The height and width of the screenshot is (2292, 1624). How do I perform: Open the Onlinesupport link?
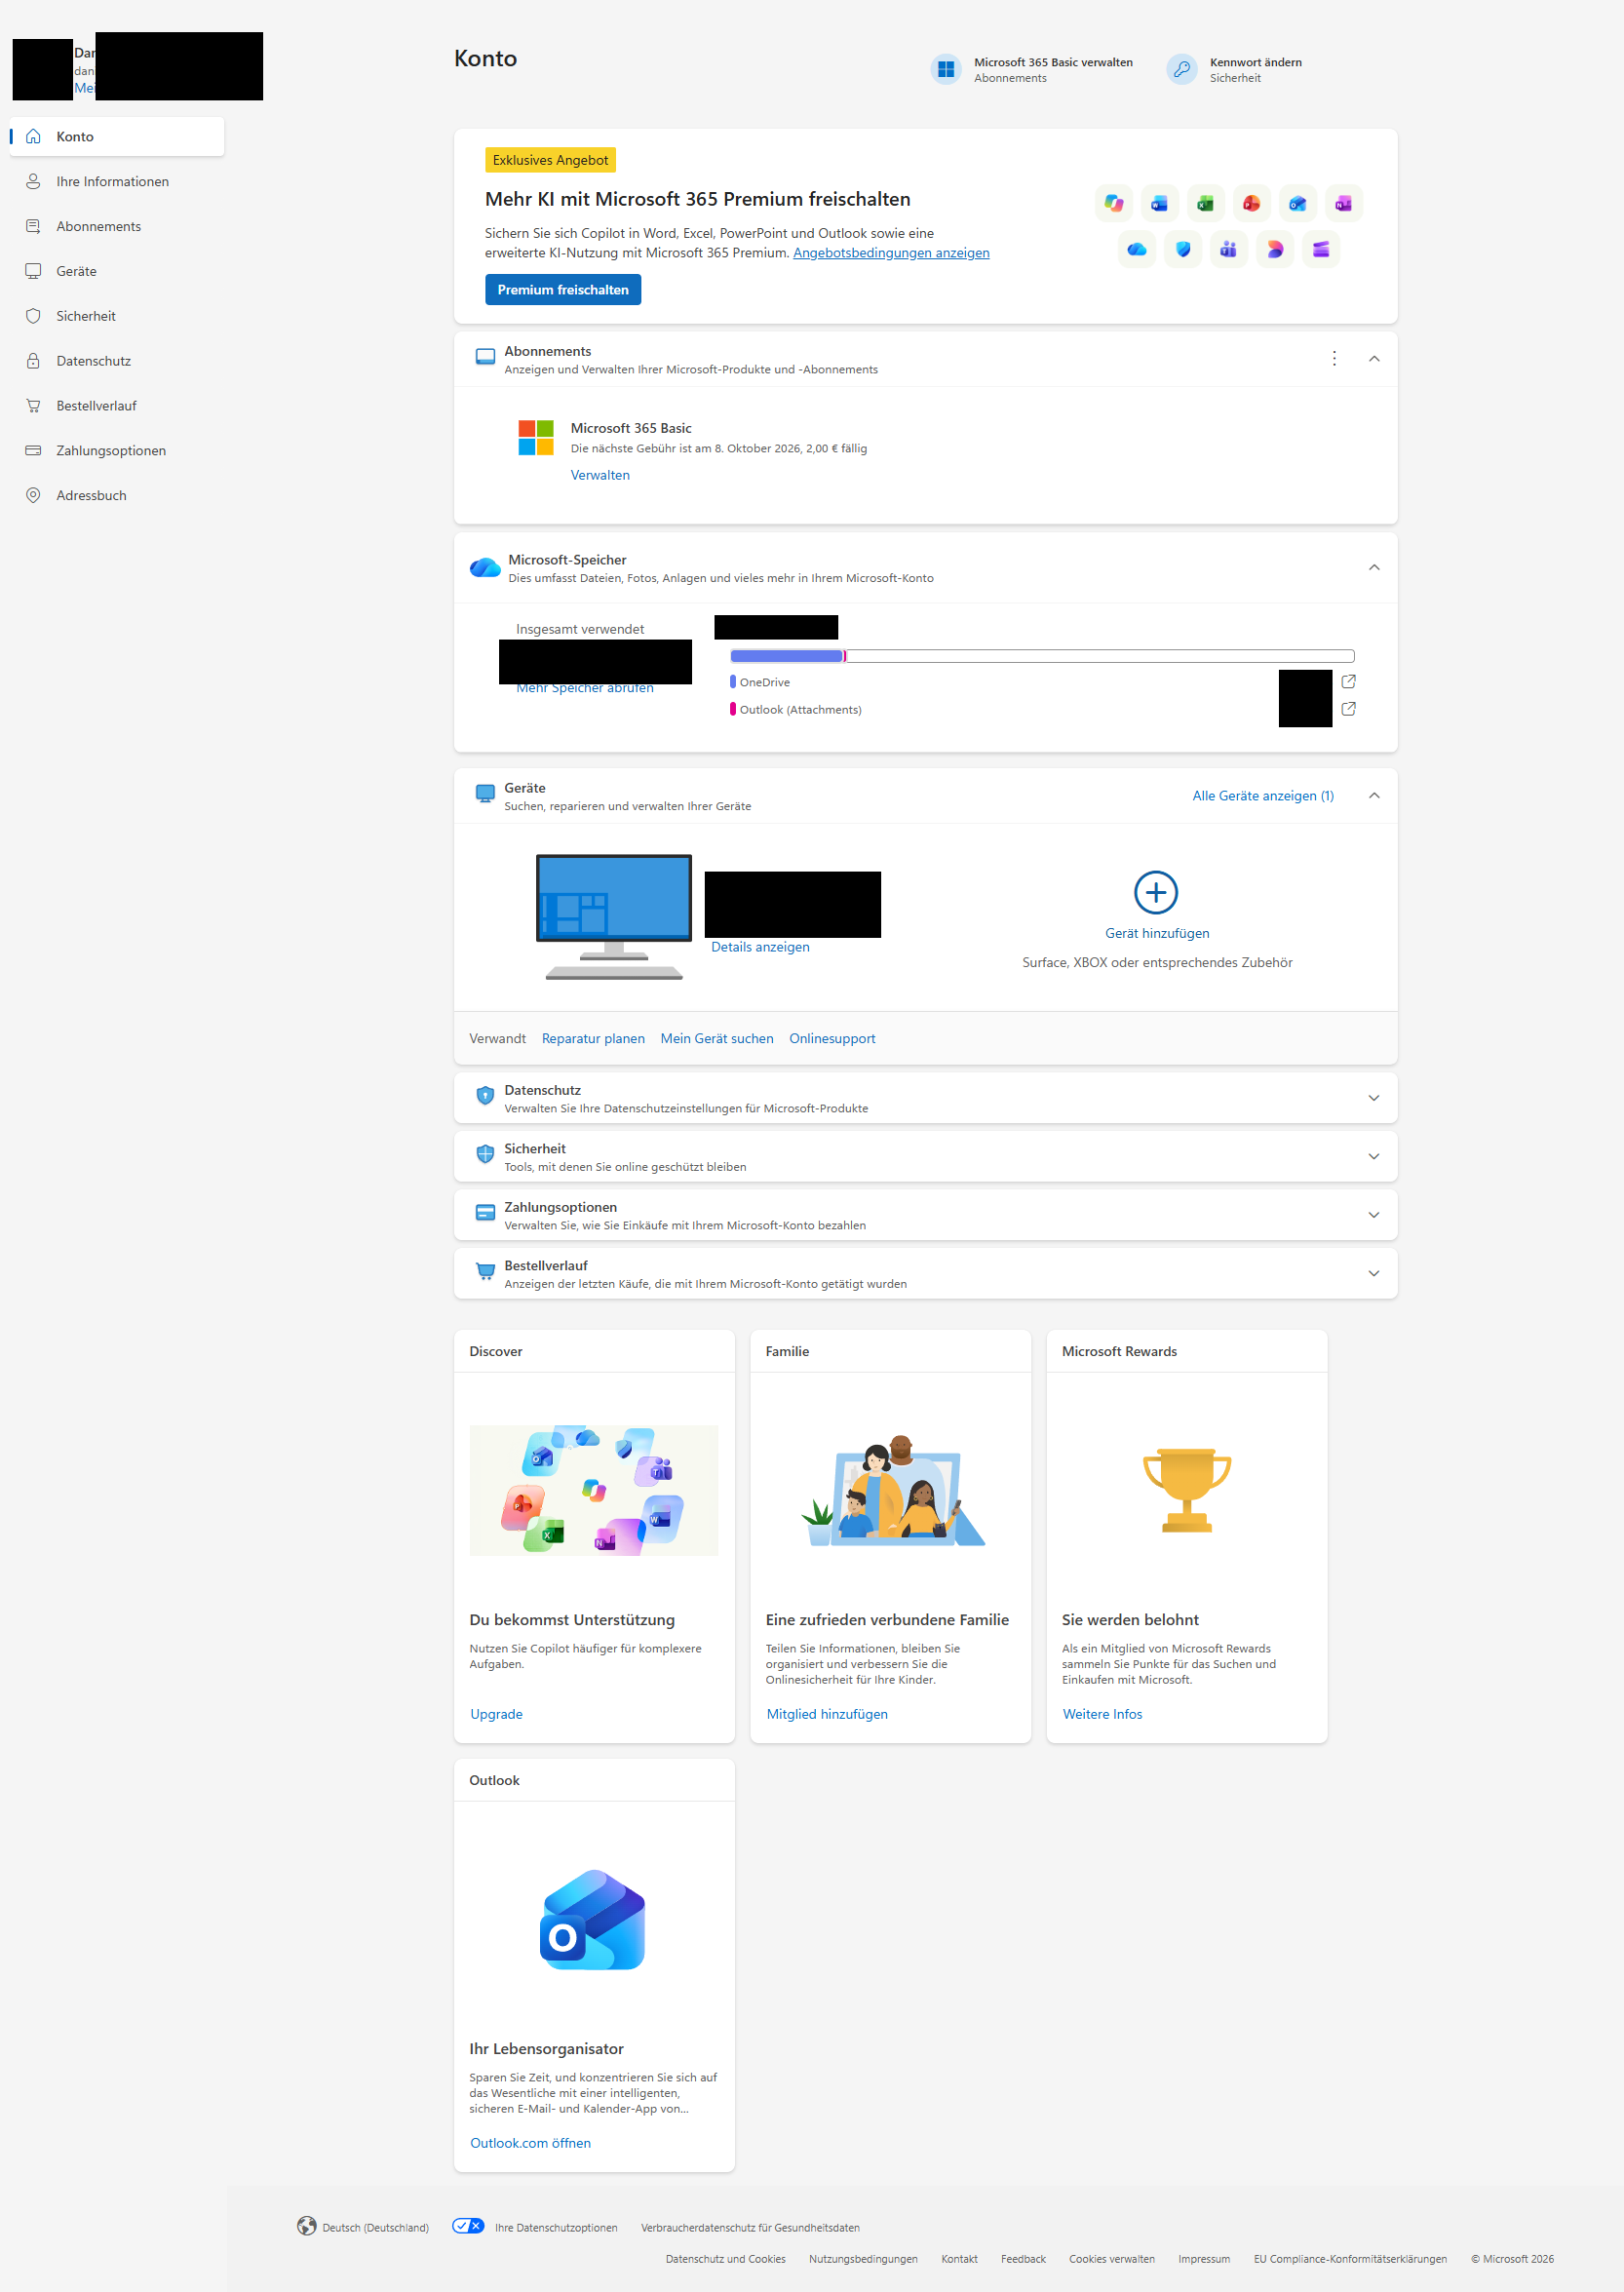tap(832, 1039)
